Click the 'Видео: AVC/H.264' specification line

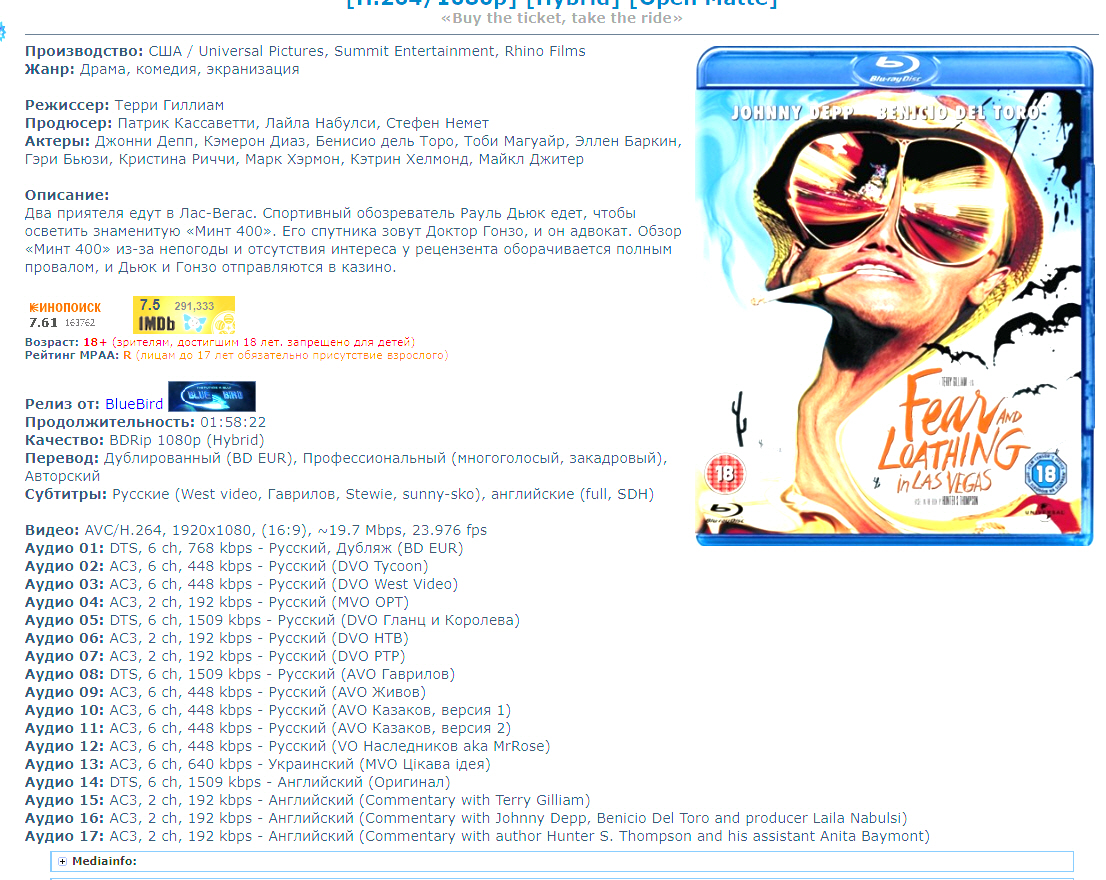(256, 530)
